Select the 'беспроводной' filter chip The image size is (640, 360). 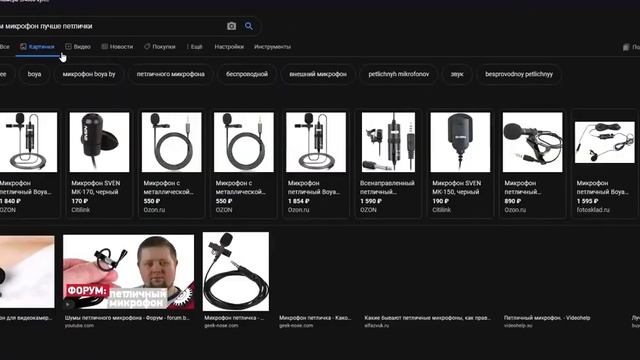pos(247,74)
